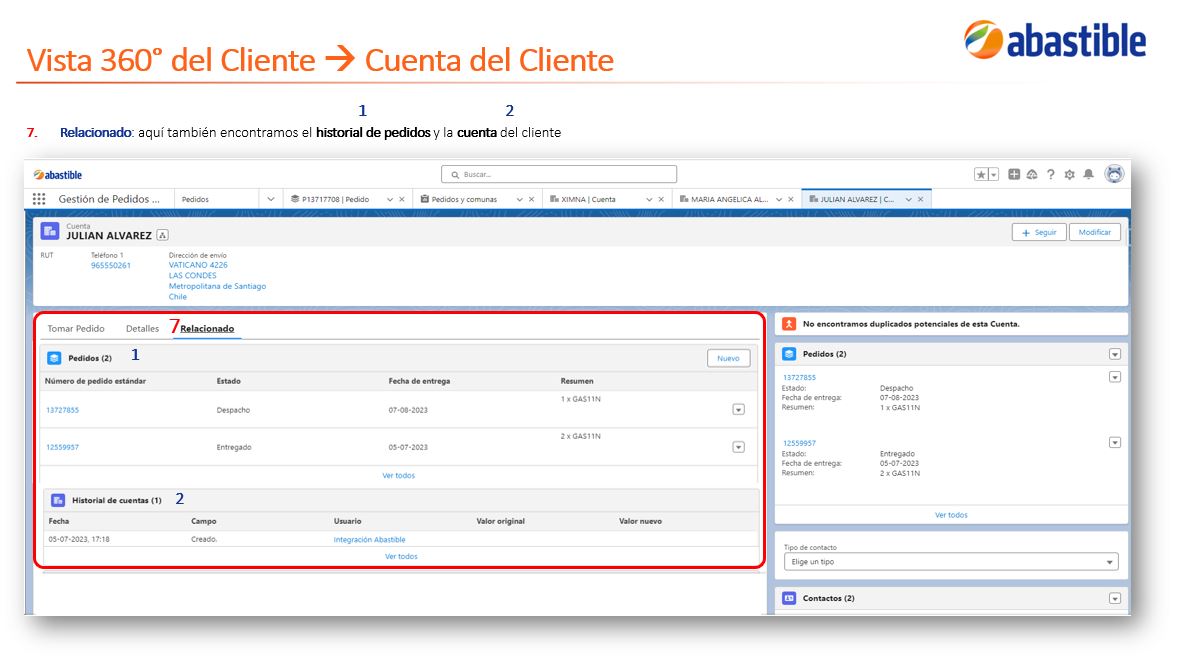Open the setup gear icon
This screenshot has width=1177, height=663.
(1070, 174)
